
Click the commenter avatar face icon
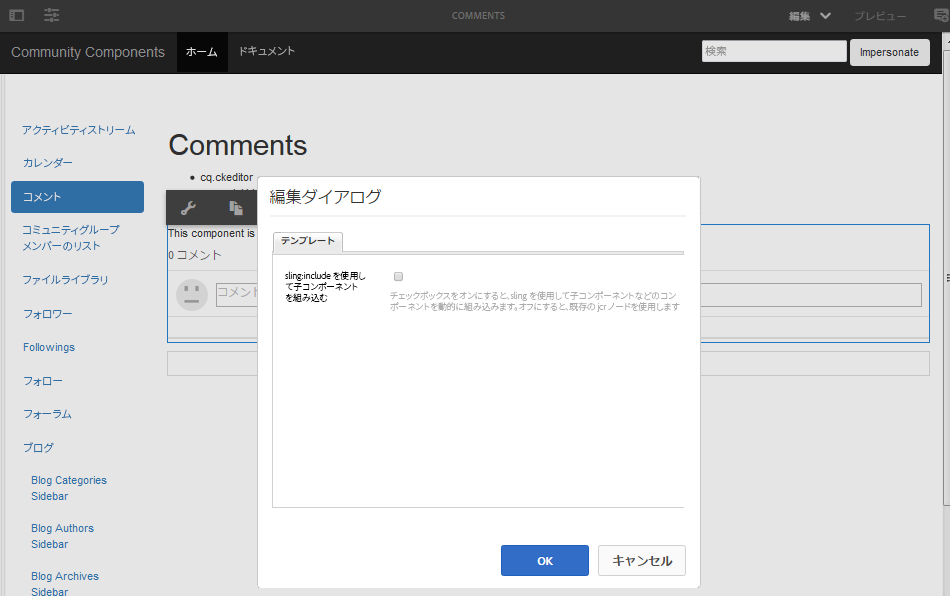(x=192, y=295)
